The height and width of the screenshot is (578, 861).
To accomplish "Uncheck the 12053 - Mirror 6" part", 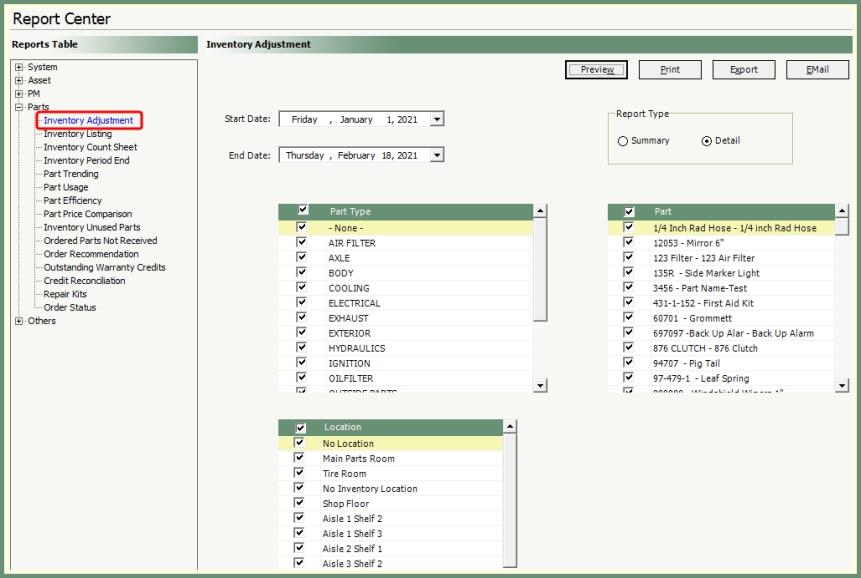I will [628, 242].
